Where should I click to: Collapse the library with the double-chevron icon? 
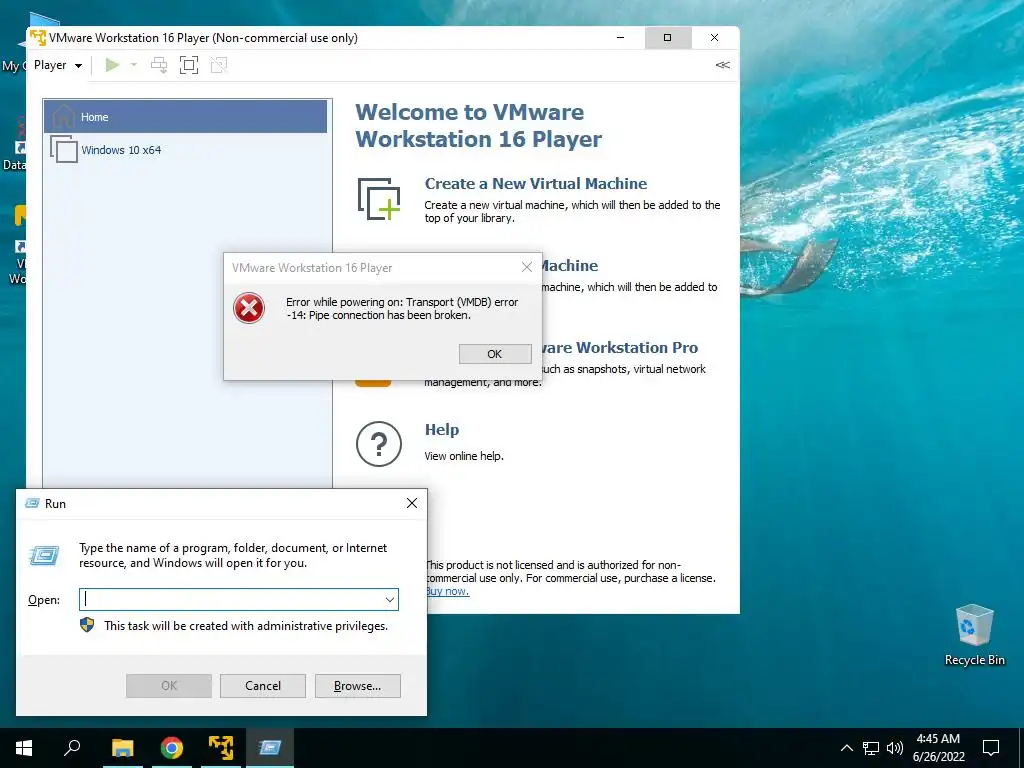click(722, 65)
